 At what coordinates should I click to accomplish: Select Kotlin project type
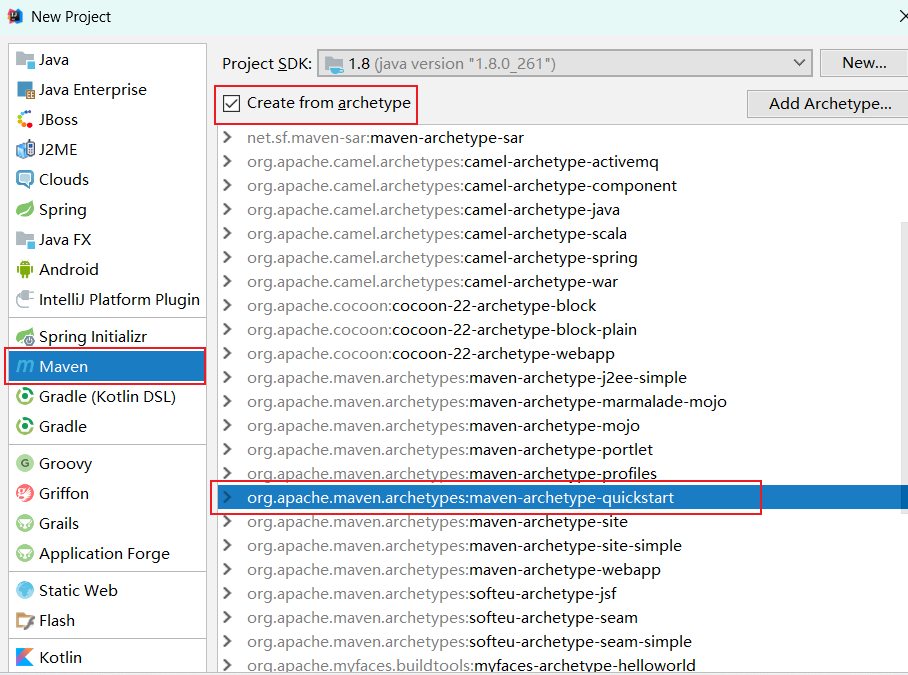pyautogui.click(x=107, y=657)
